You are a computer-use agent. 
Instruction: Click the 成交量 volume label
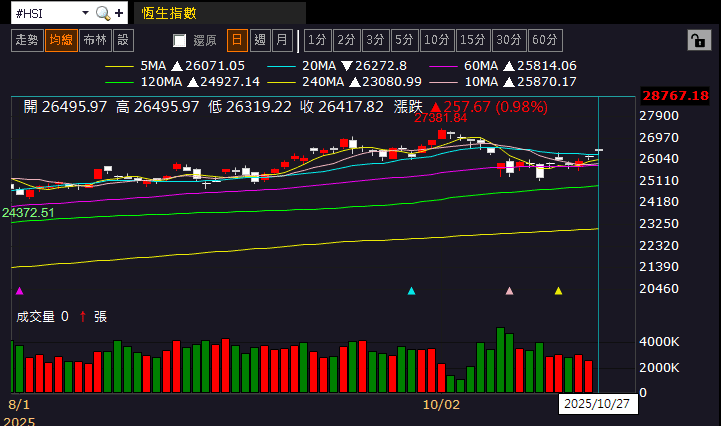(35, 317)
